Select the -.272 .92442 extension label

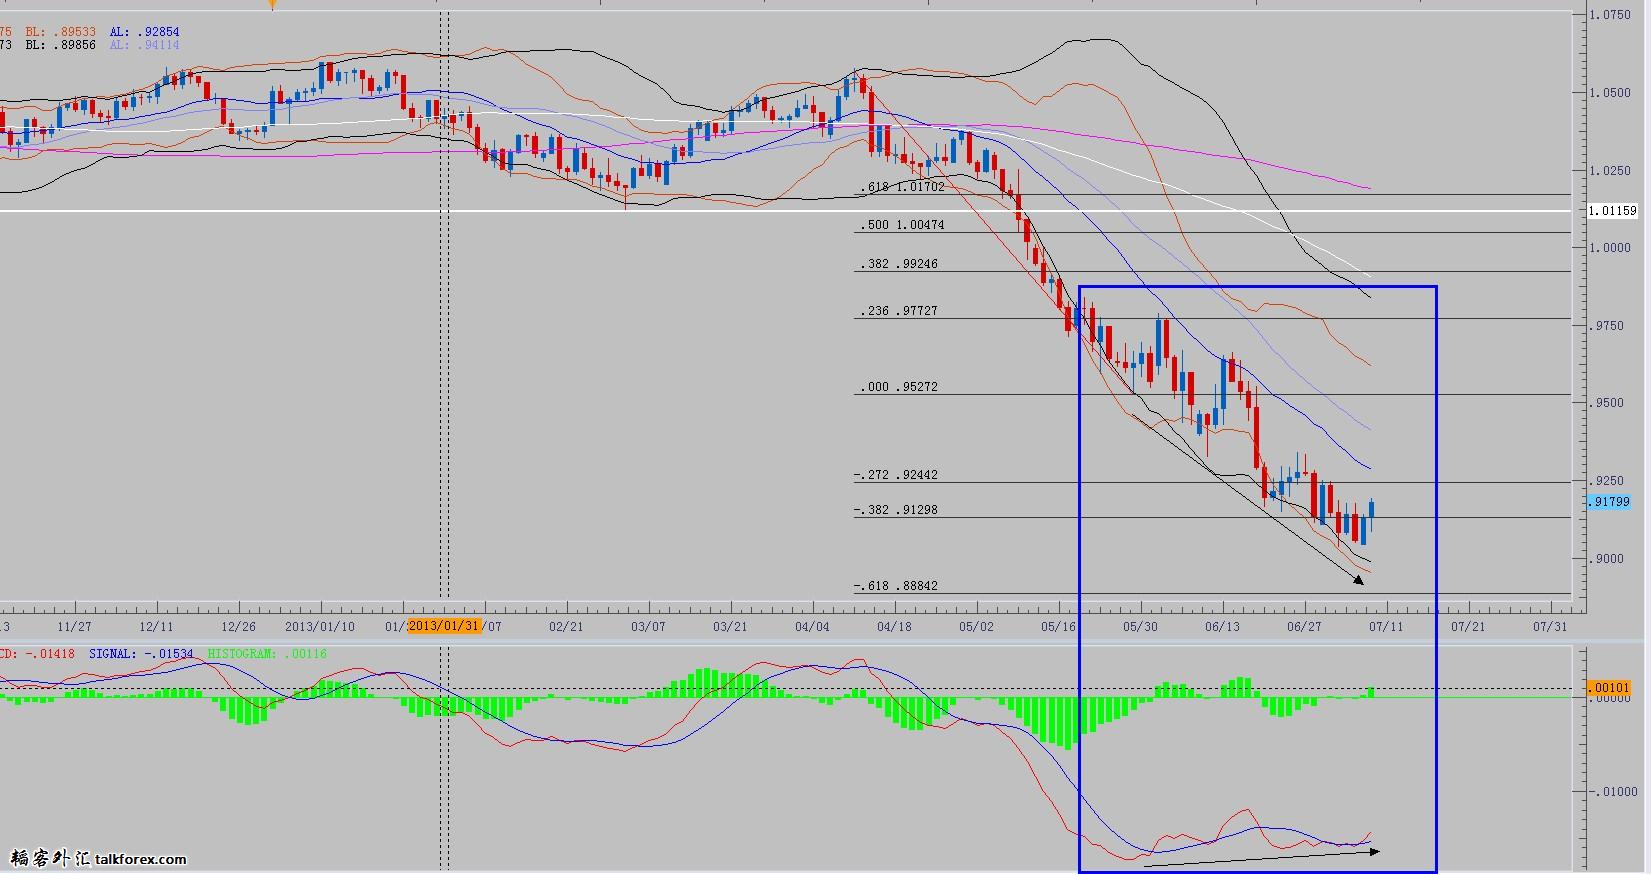[896, 475]
